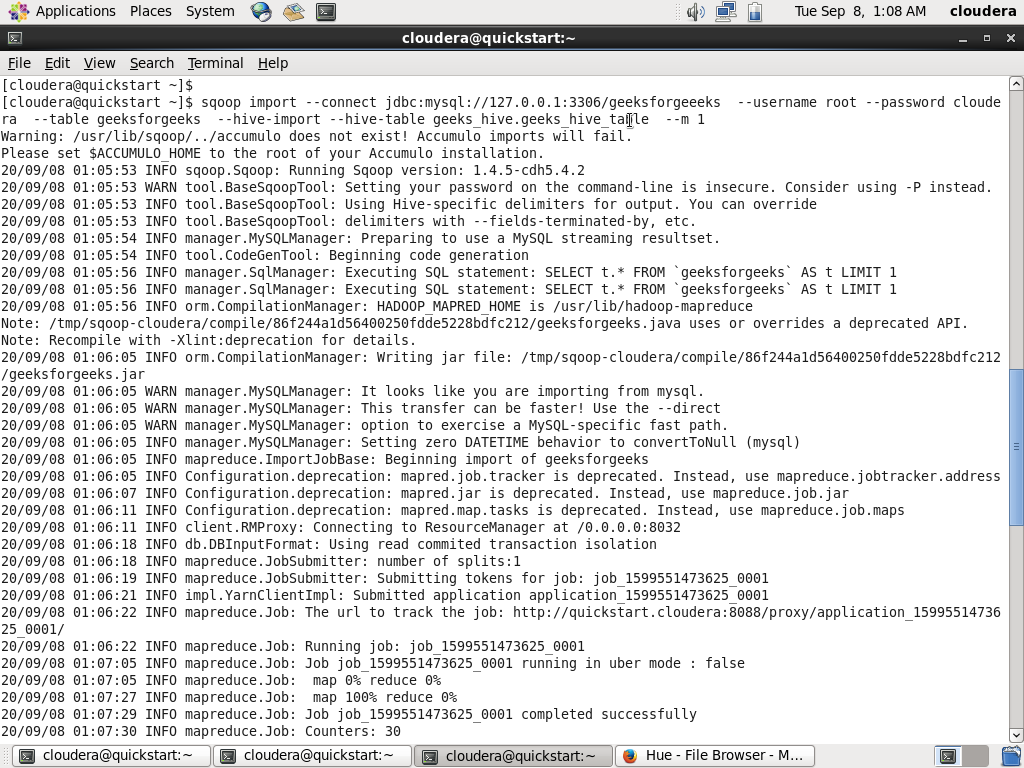This screenshot has width=1024, height=768.
Task: Open the Places menu
Action: pyautogui.click(x=150, y=11)
